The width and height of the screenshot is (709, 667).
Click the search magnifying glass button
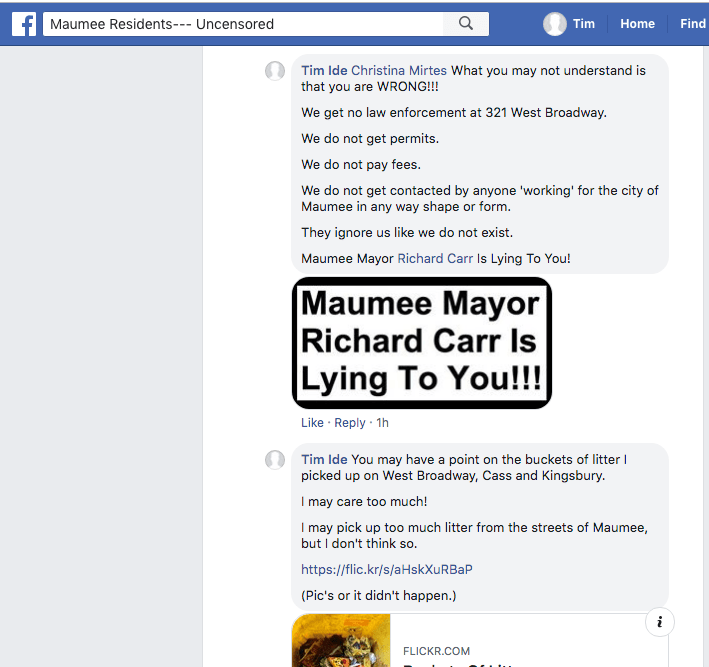(x=466, y=24)
